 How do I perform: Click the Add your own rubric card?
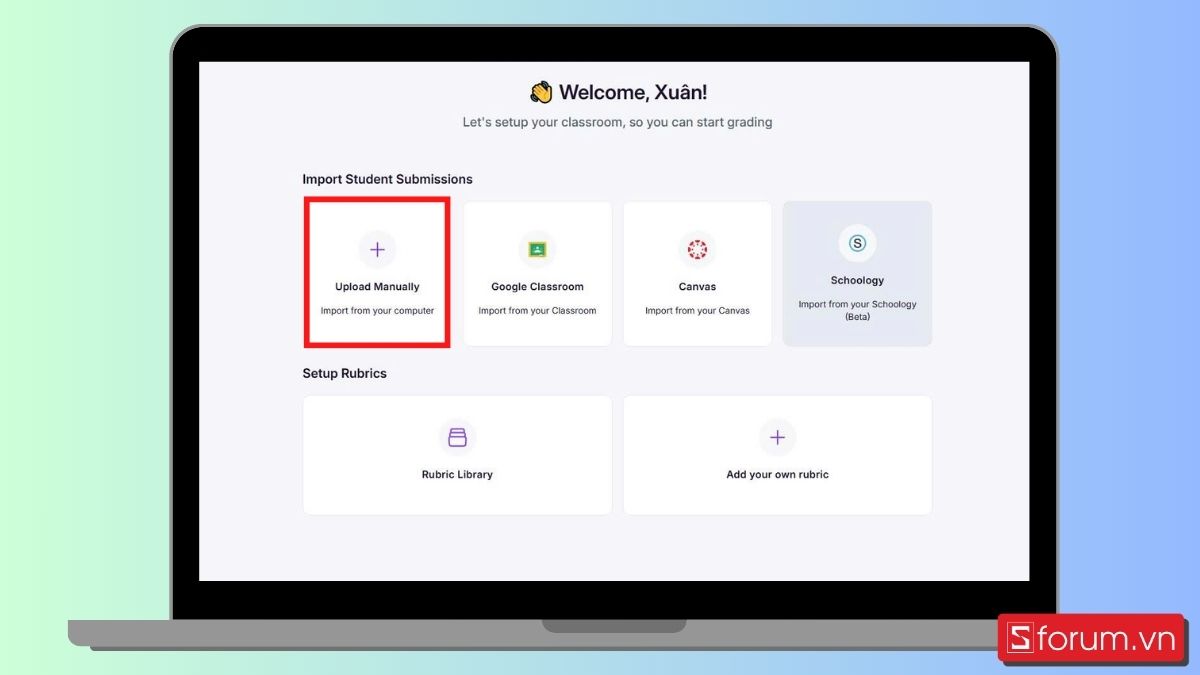click(x=777, y=455)
